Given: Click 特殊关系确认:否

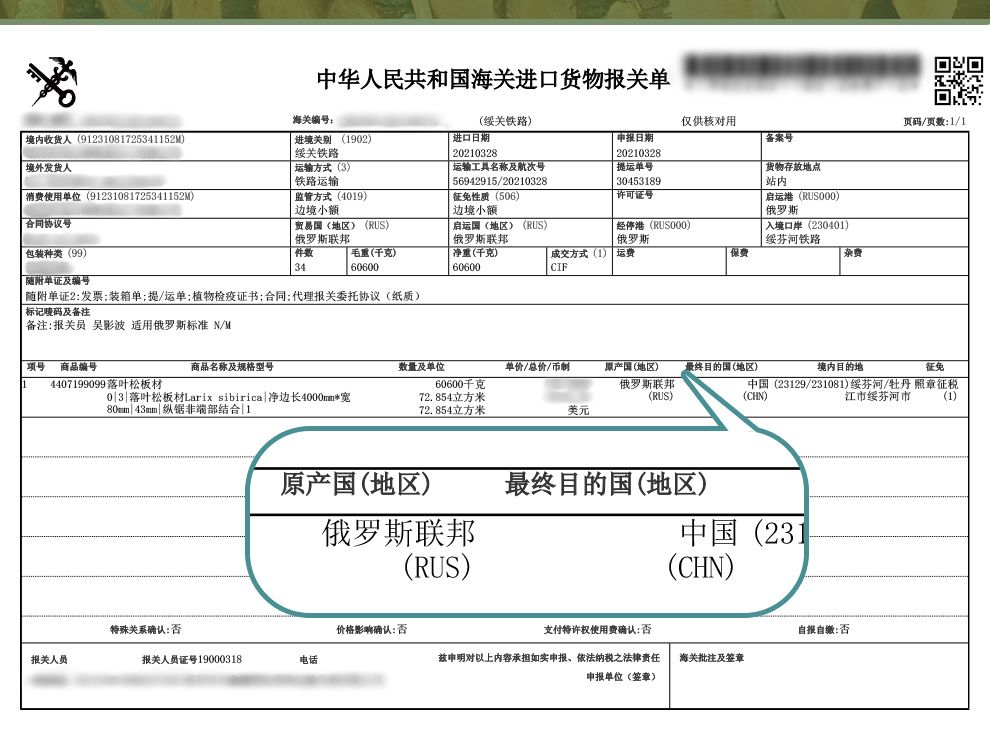Looking at the screenshot, I should pos(145,629).
